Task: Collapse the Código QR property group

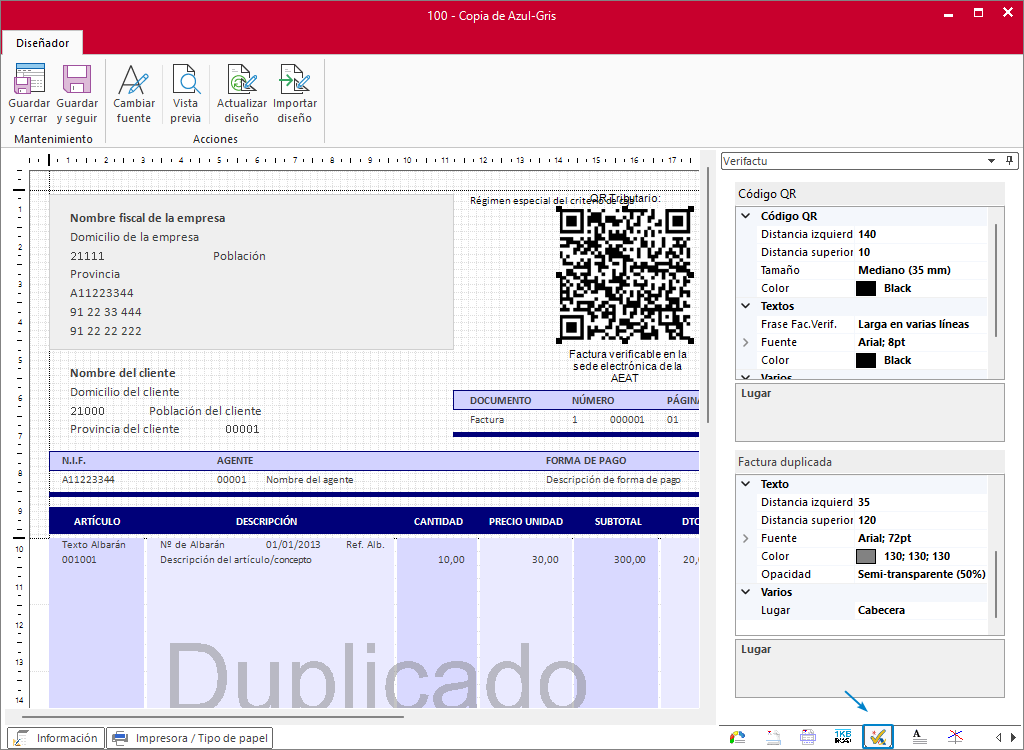Action: click(x=745, y=215)
